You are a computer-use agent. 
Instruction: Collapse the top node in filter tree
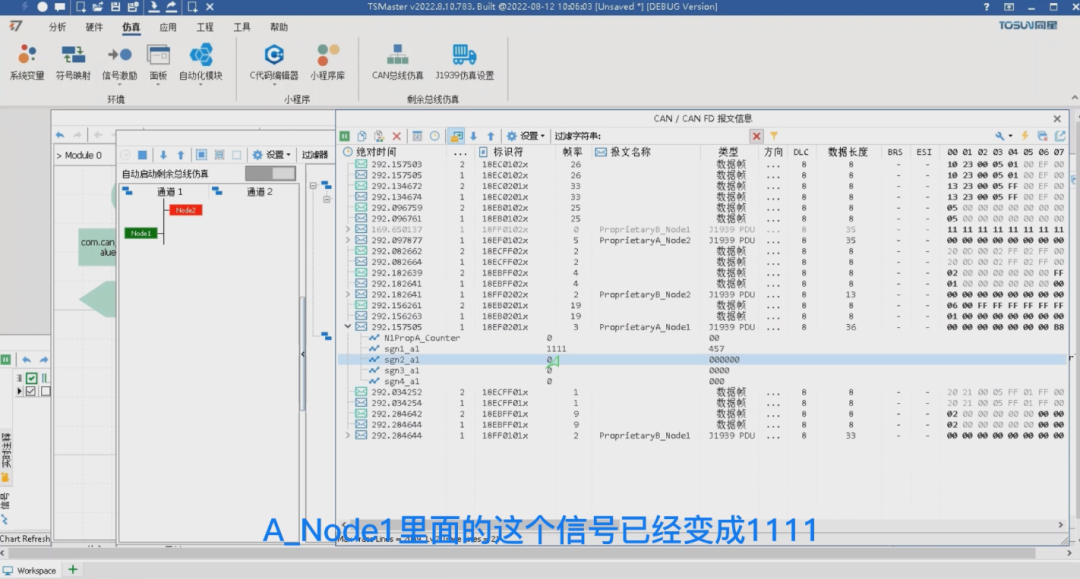(x=313, y=185)
